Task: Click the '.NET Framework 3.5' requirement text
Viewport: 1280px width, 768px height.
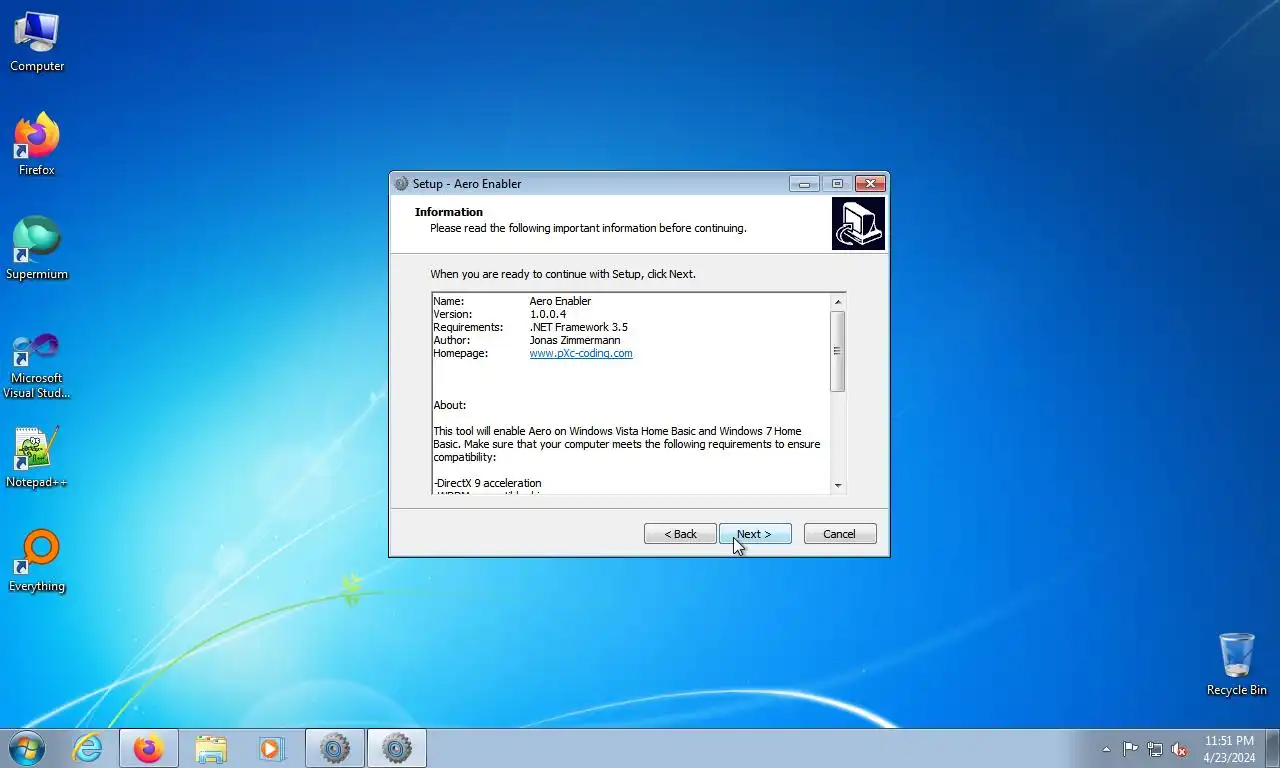Action: (579, 327)
